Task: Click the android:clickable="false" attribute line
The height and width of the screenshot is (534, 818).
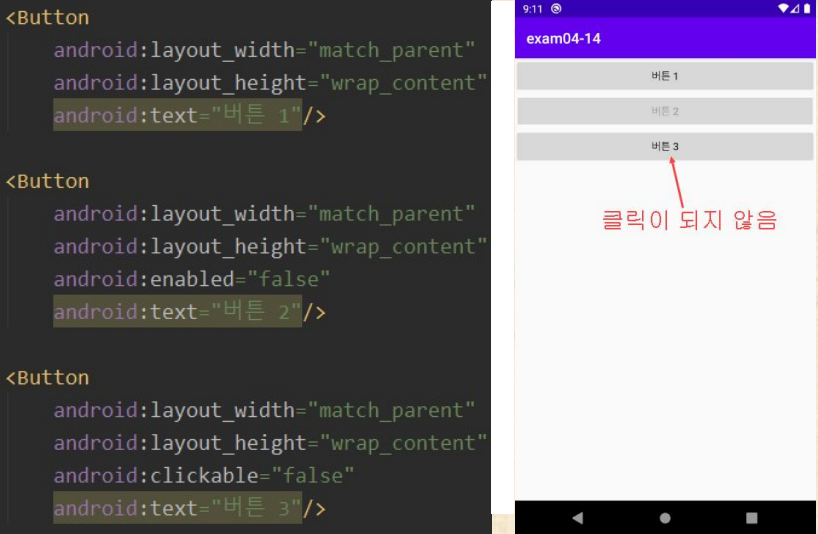Action: point(204,476)
